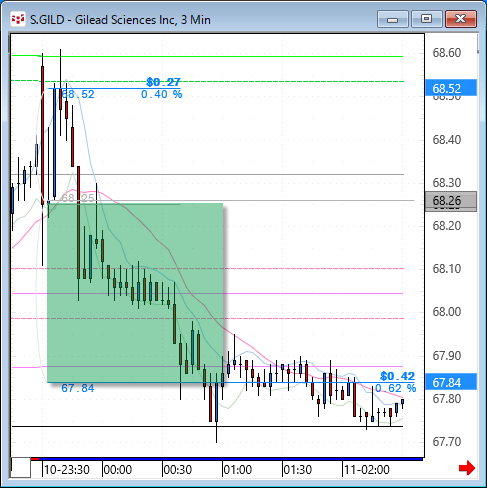Click the chart icon in title bar
Image resolution: width=487 pixels, height=488 pixels.
[x=18, y=20]
